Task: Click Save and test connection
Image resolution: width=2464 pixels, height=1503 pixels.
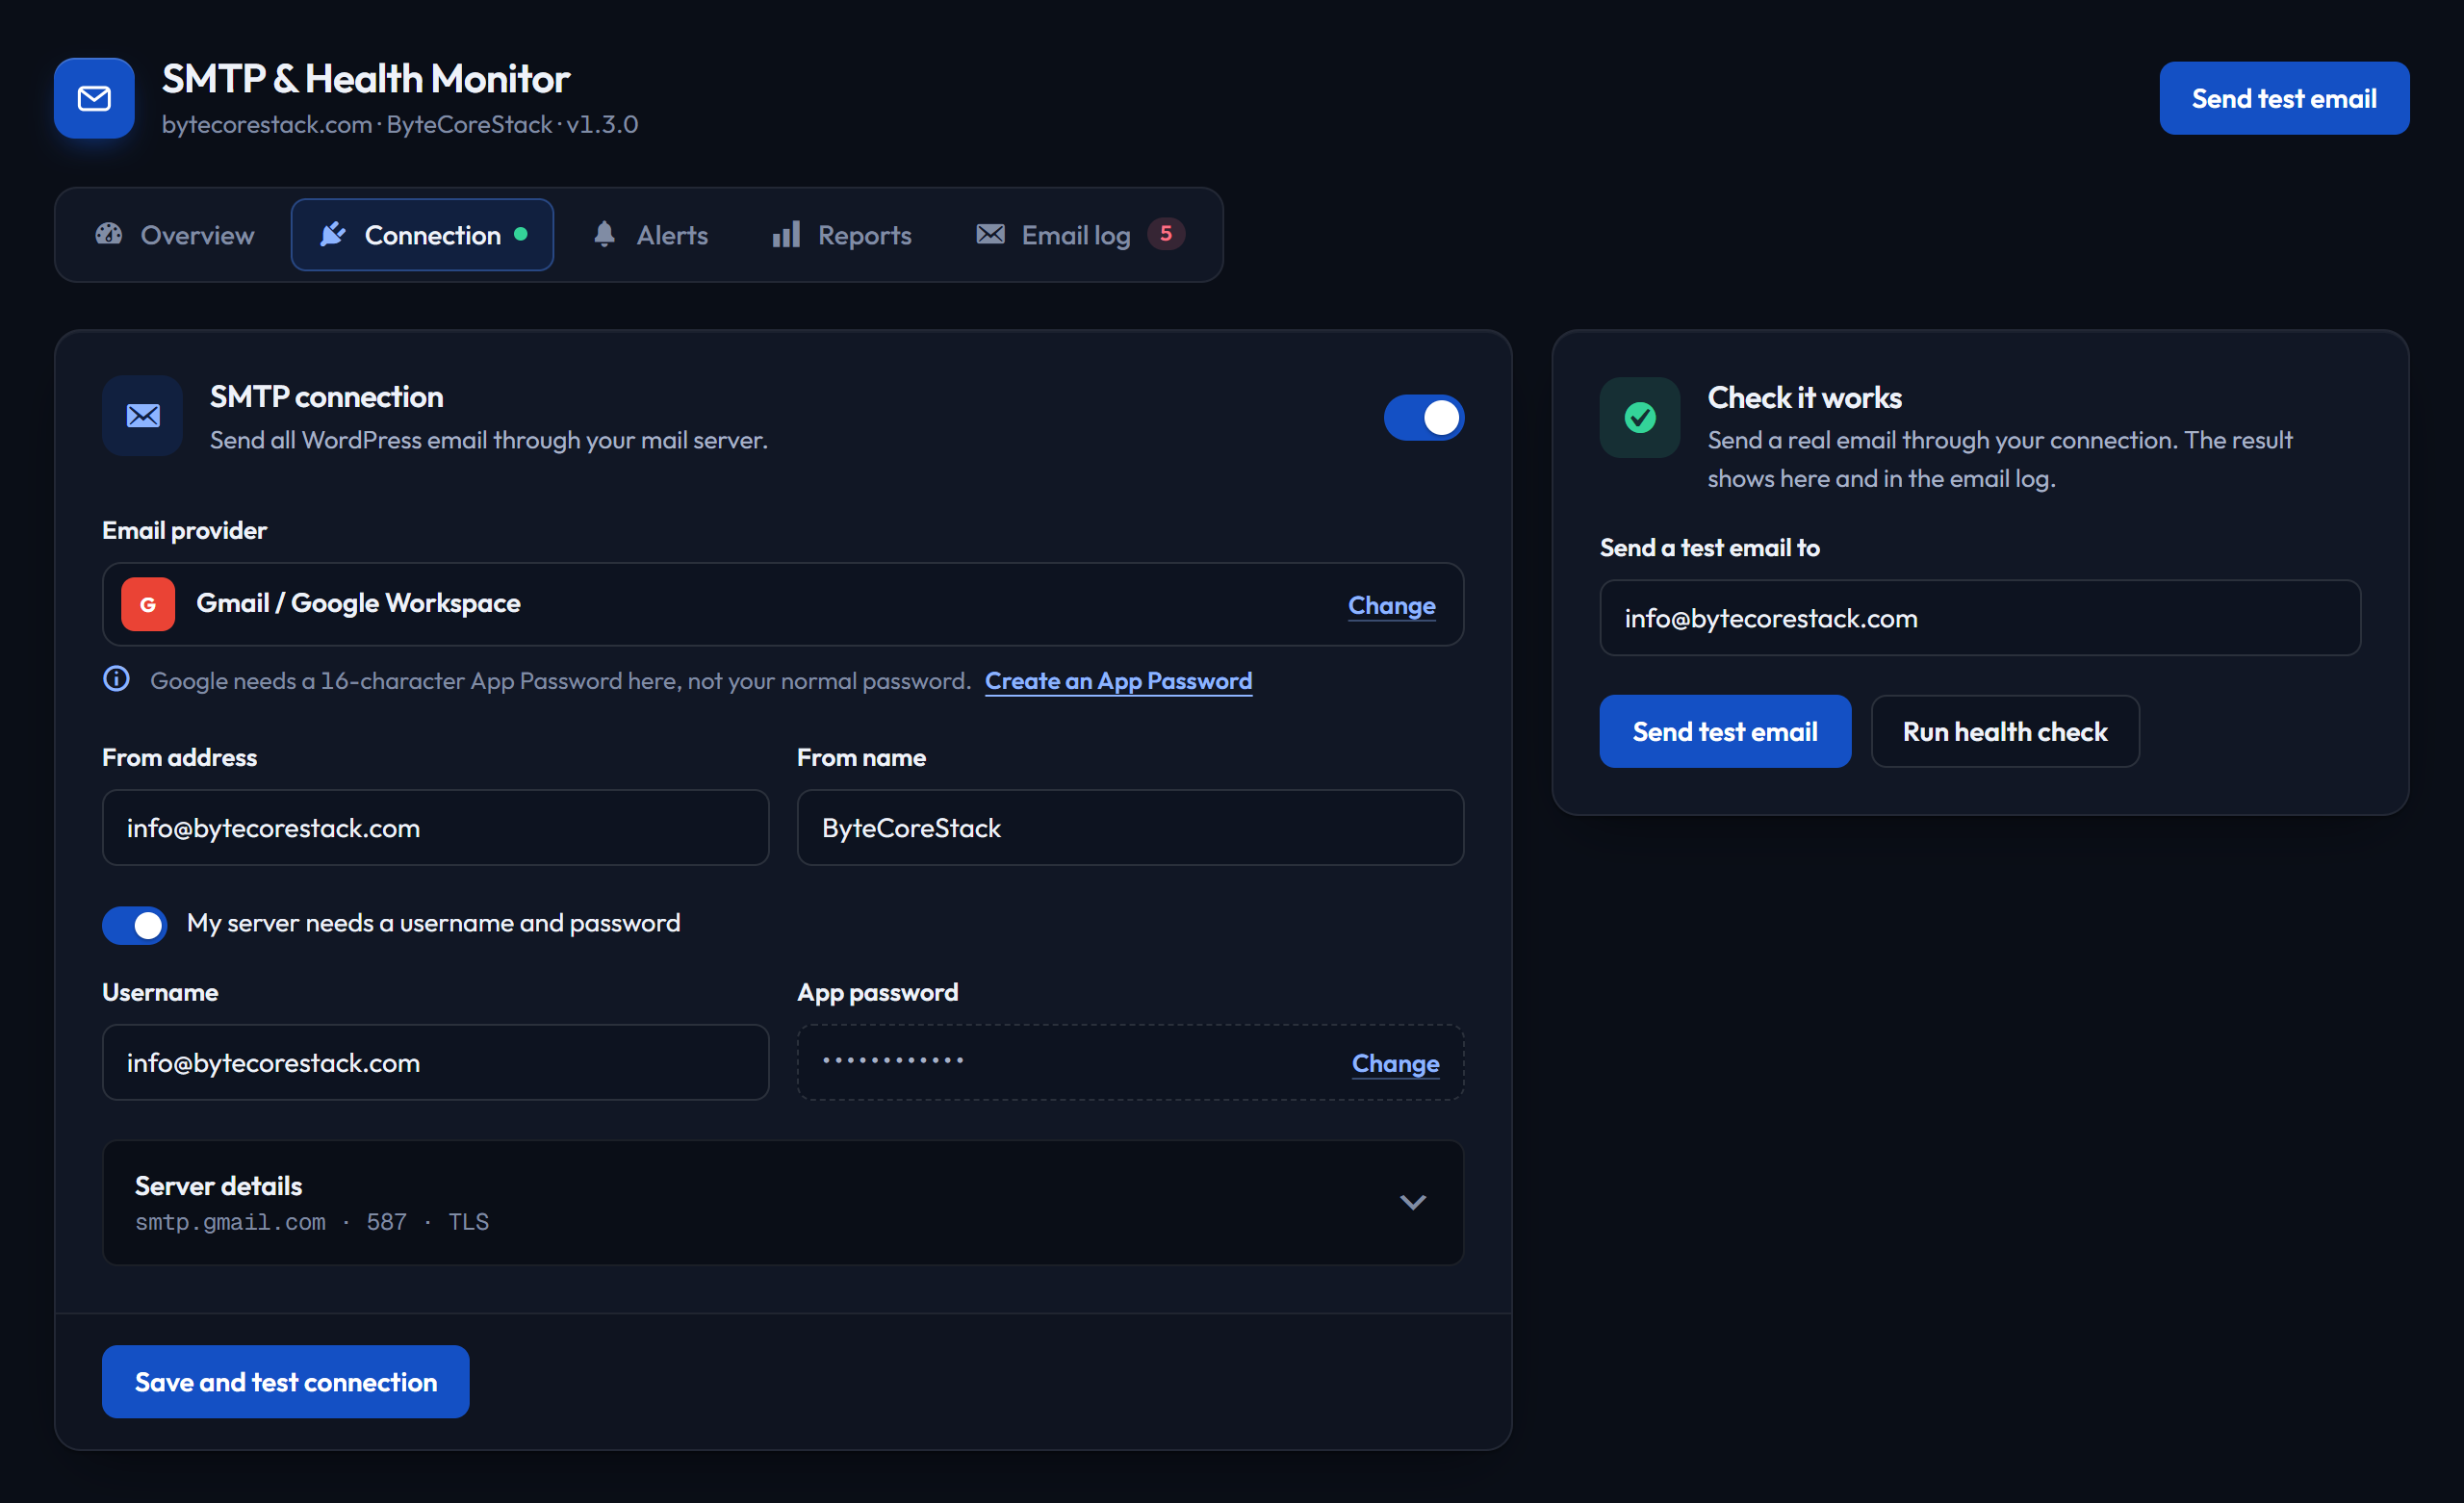Action: tap(286, 1381)
